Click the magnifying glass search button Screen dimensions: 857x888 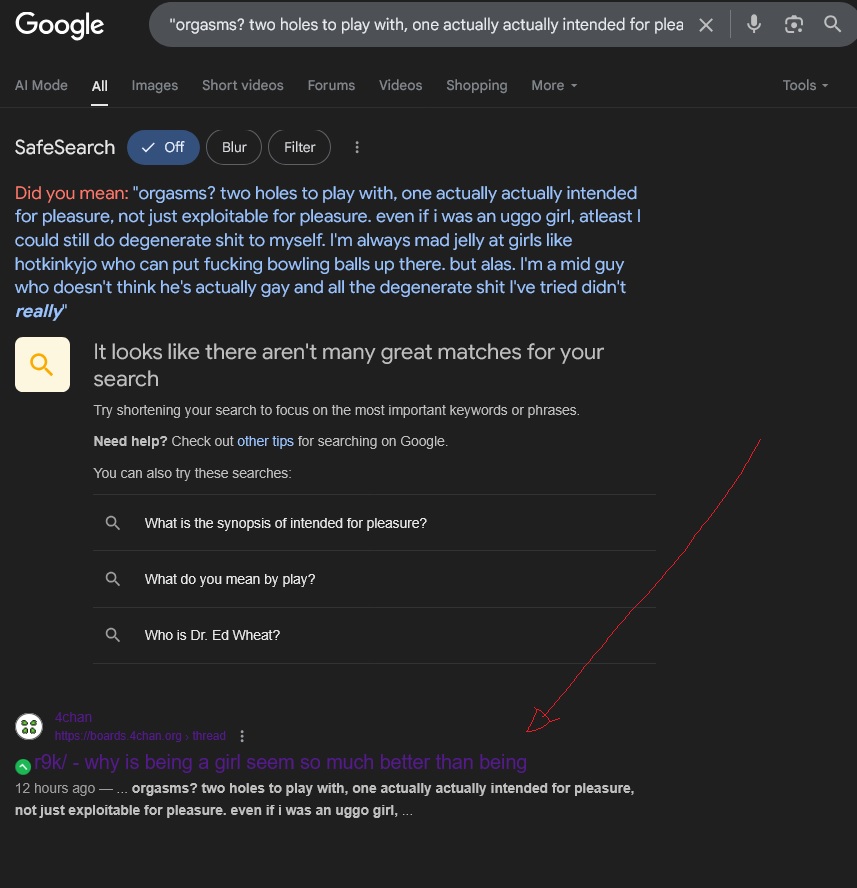coord(832,24)
